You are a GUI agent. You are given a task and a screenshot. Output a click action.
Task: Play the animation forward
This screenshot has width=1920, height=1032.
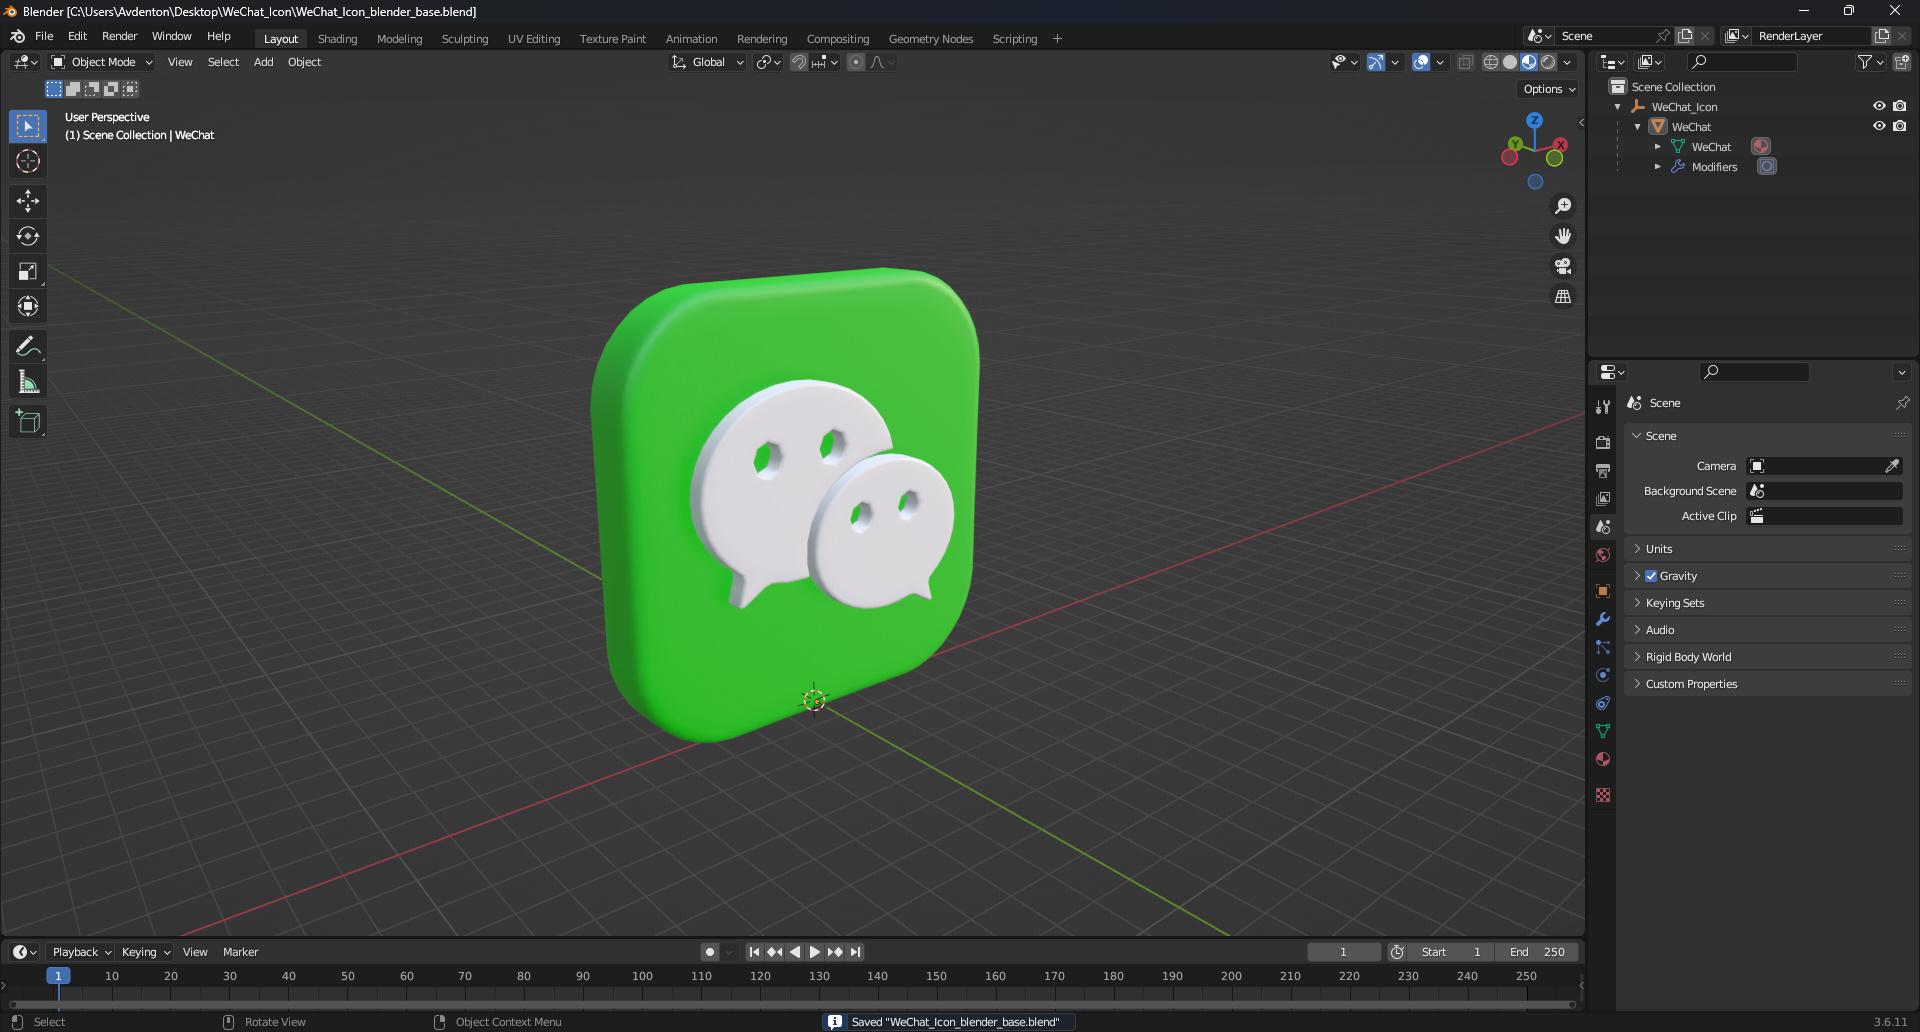pos(814,952)
